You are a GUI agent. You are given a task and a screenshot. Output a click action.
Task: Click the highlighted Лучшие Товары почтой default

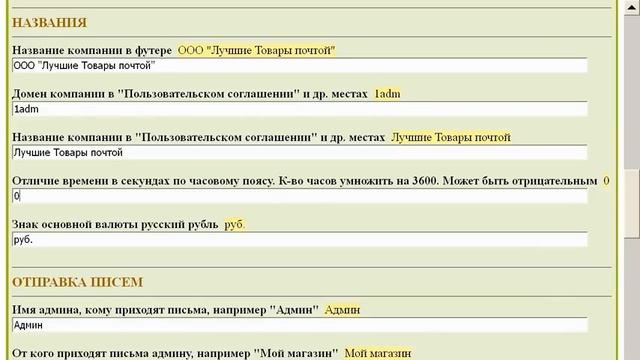[x=451, y=137]
